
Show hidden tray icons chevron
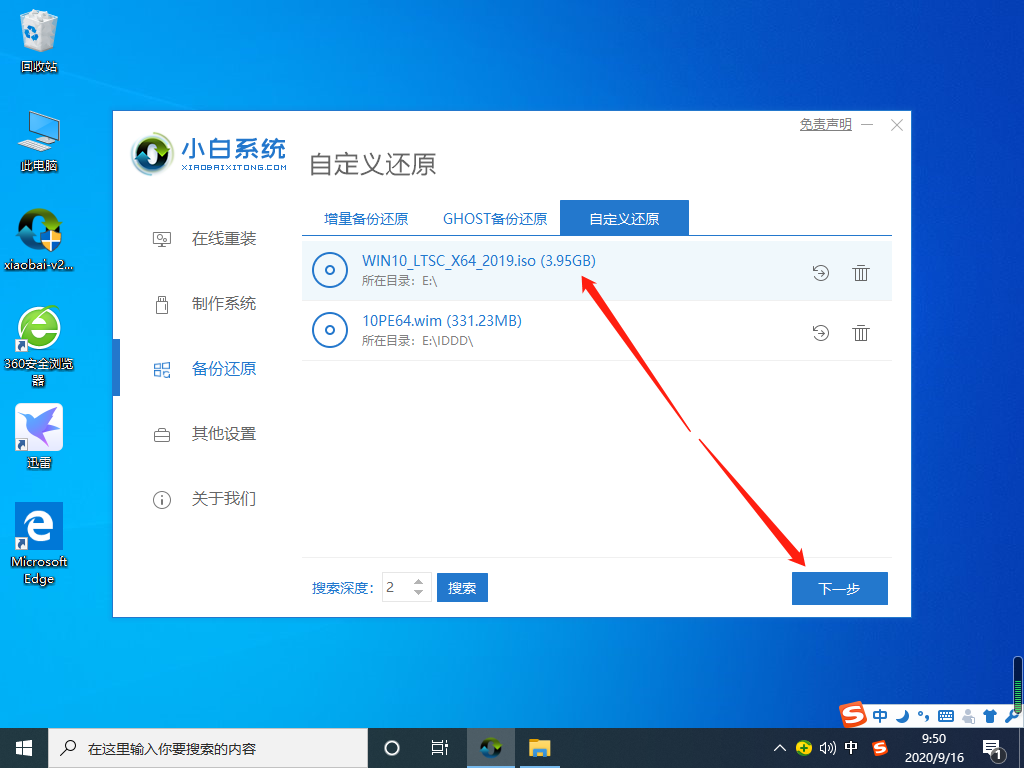coord(779,748)
